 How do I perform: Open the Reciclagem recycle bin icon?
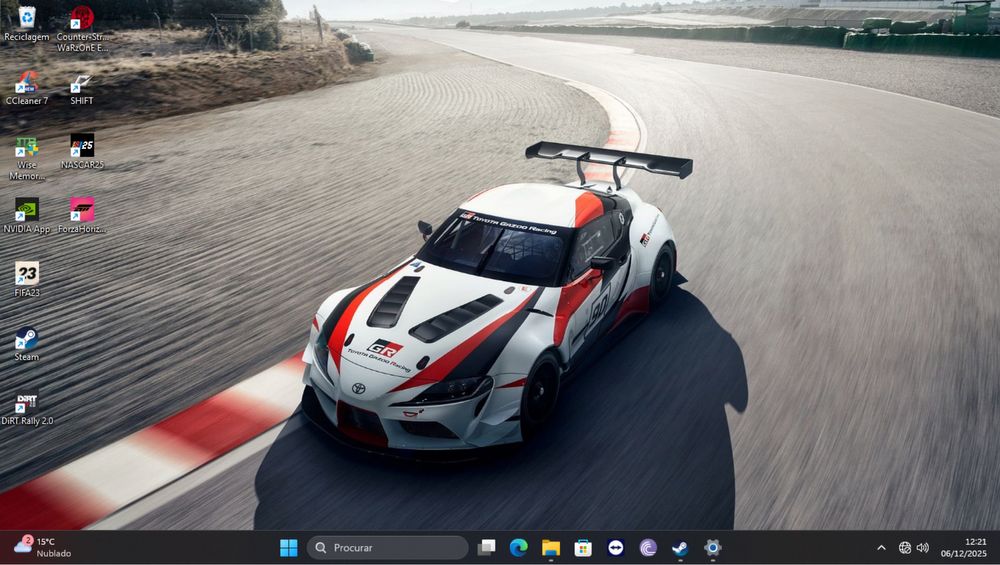(27, 24)
